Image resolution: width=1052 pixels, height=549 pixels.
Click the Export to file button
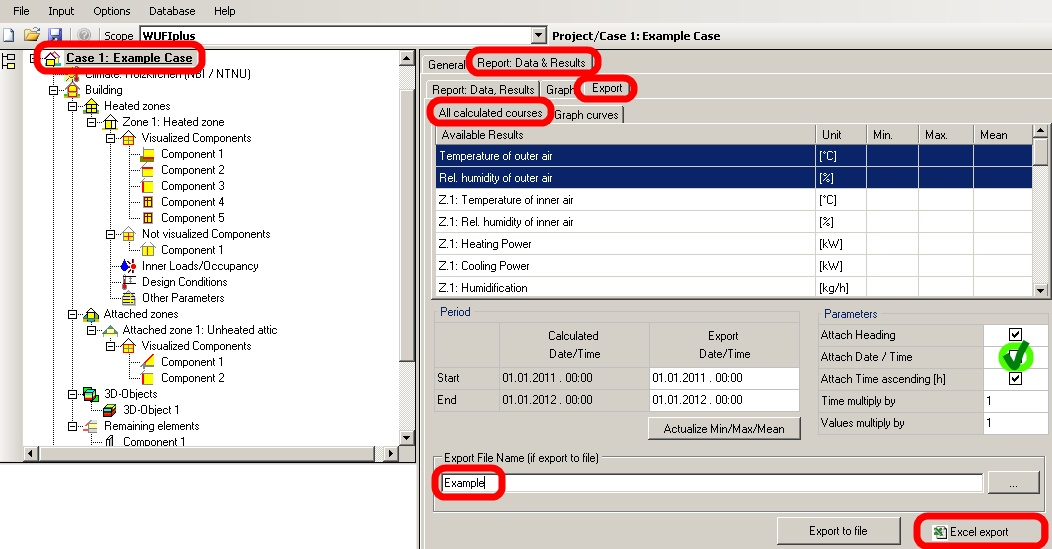click(838, 531)
